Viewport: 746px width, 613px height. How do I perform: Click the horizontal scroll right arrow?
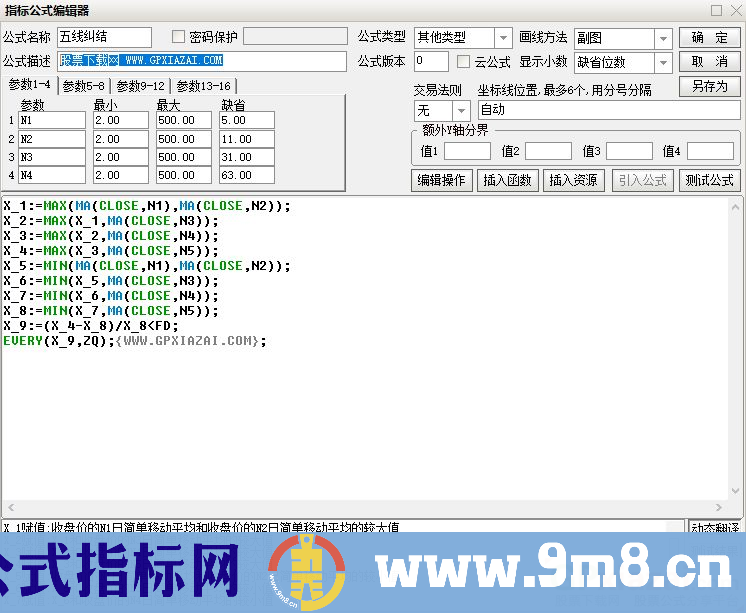718,507
